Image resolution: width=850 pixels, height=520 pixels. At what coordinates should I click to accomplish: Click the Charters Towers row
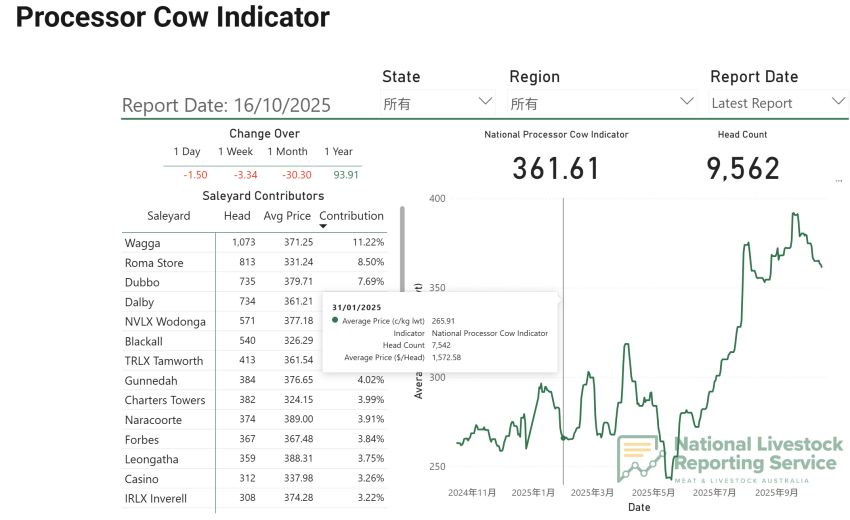pyautogui.click(x=165, y=400)
